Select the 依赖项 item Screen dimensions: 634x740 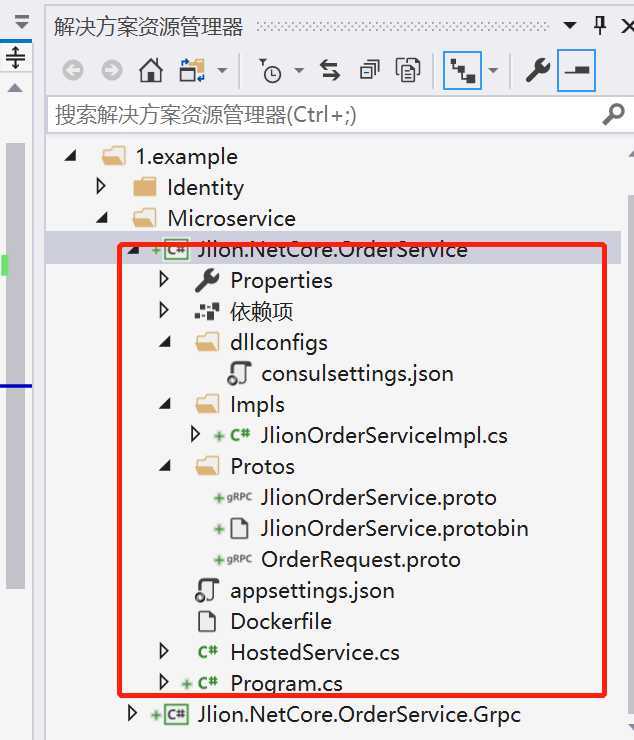pos(261,311)
